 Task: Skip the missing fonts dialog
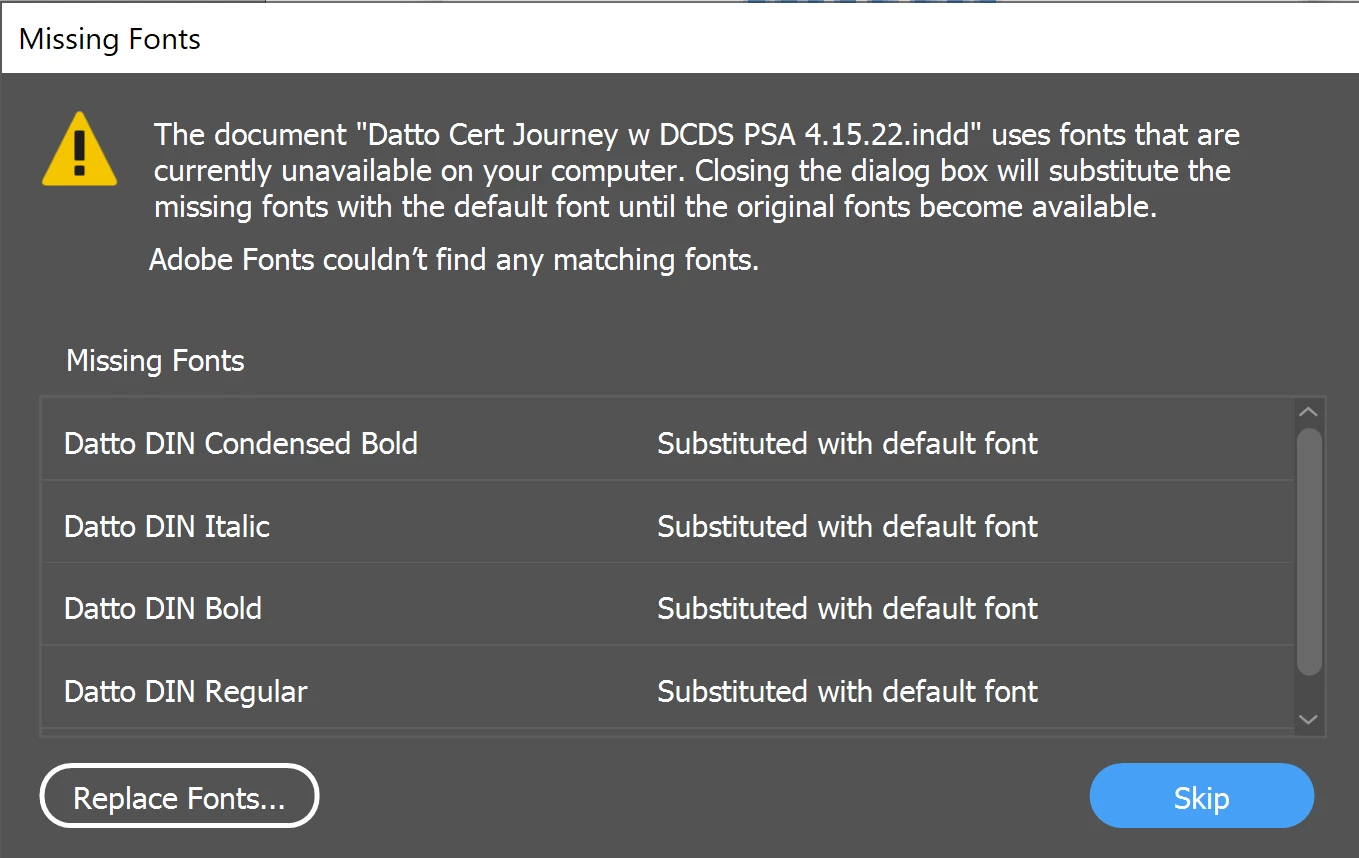(1201, 797)
